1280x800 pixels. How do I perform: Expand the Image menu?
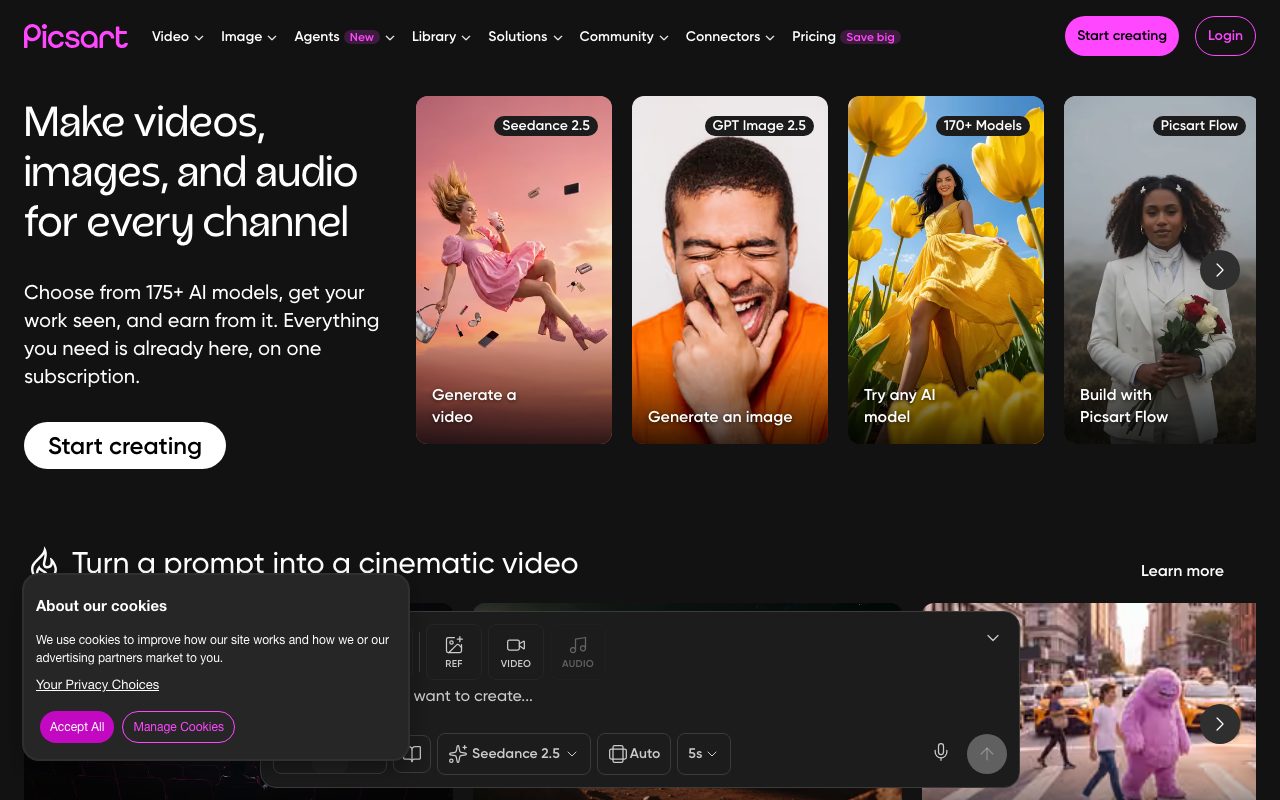tap(249, 36)
